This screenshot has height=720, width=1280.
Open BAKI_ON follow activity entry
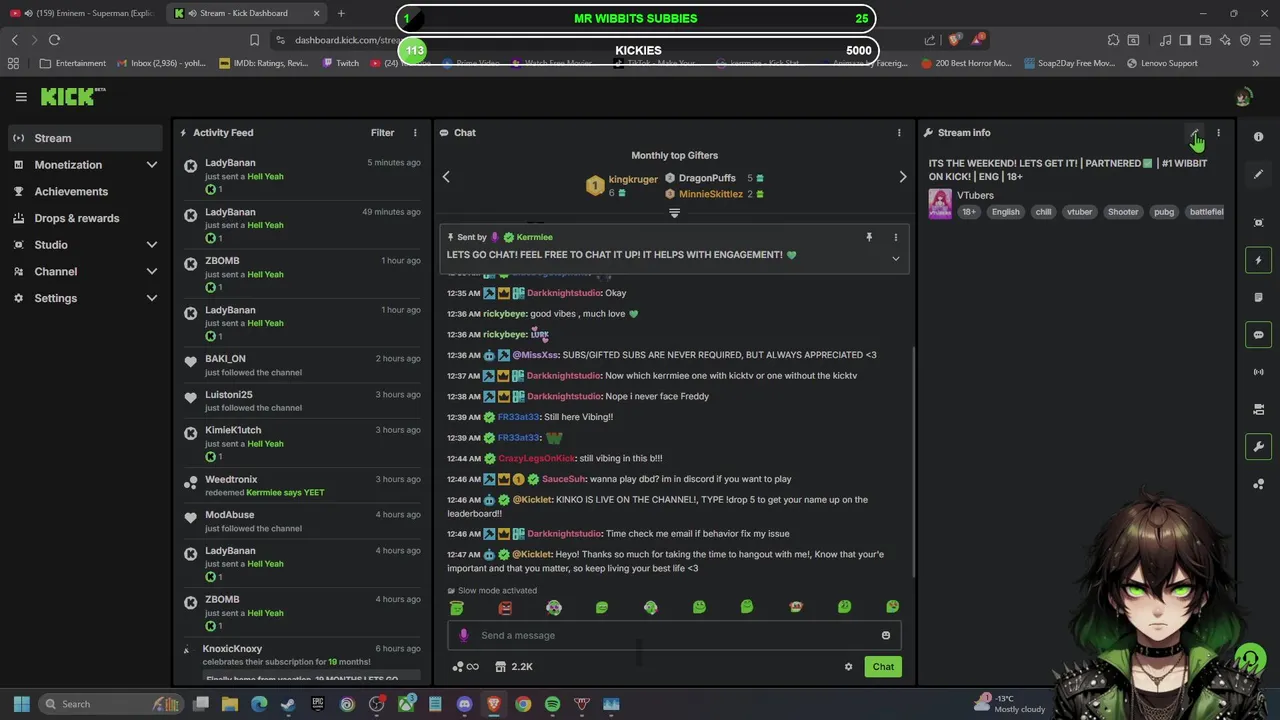(x=302, y=365)
